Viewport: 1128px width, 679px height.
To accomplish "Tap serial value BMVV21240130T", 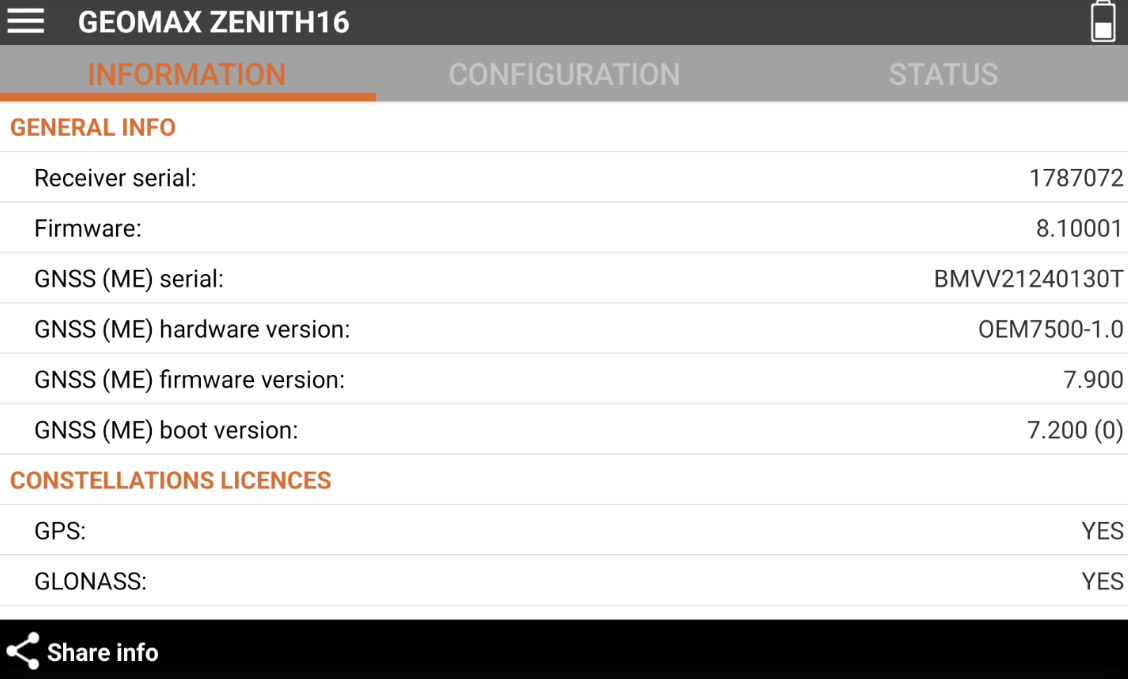I will (1028, 279).
